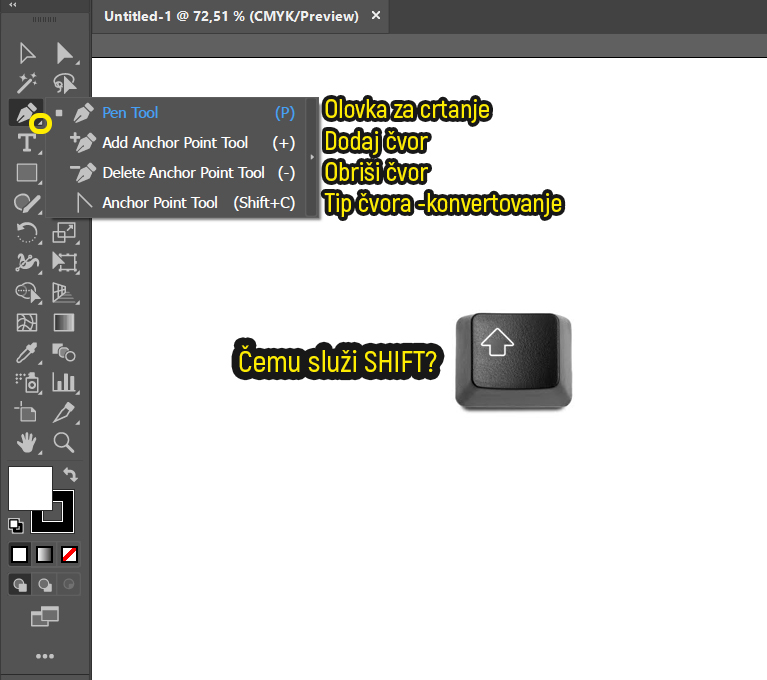Image resolution: width=767 pixels, height=680 pixels.
Task: Click the label 'Tip čvora -konvertovanje'
Action: tap(443, 204)
